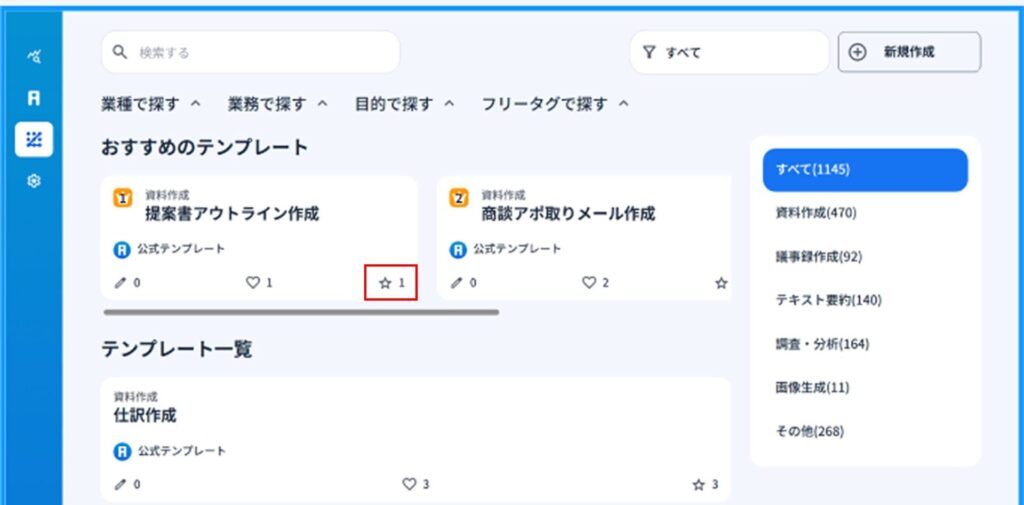Image resolution: width=1024 pixels, height=505 pixels.
Task: Like the 商談アポ取りメール作成 template with heart
Action: click(589, 283)
